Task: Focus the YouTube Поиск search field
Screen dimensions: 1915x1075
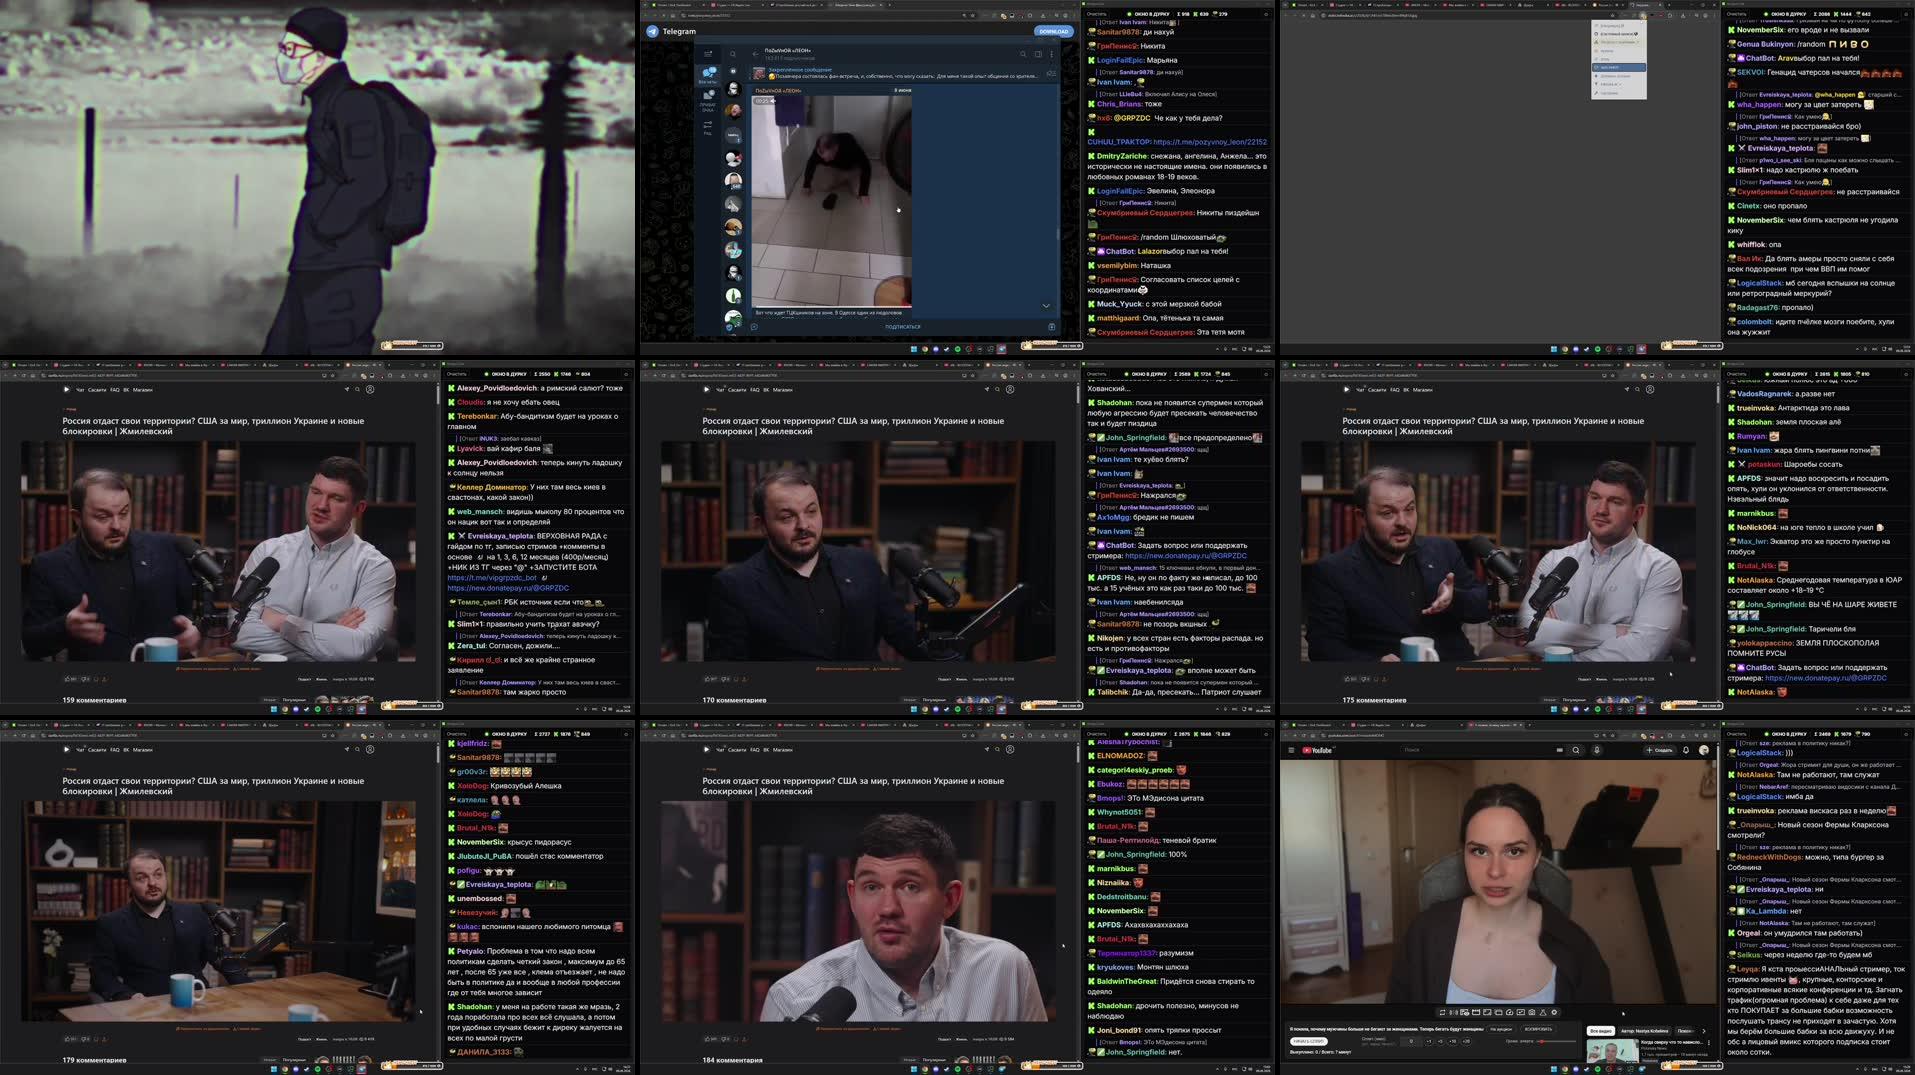Action: pos(1475,750)
